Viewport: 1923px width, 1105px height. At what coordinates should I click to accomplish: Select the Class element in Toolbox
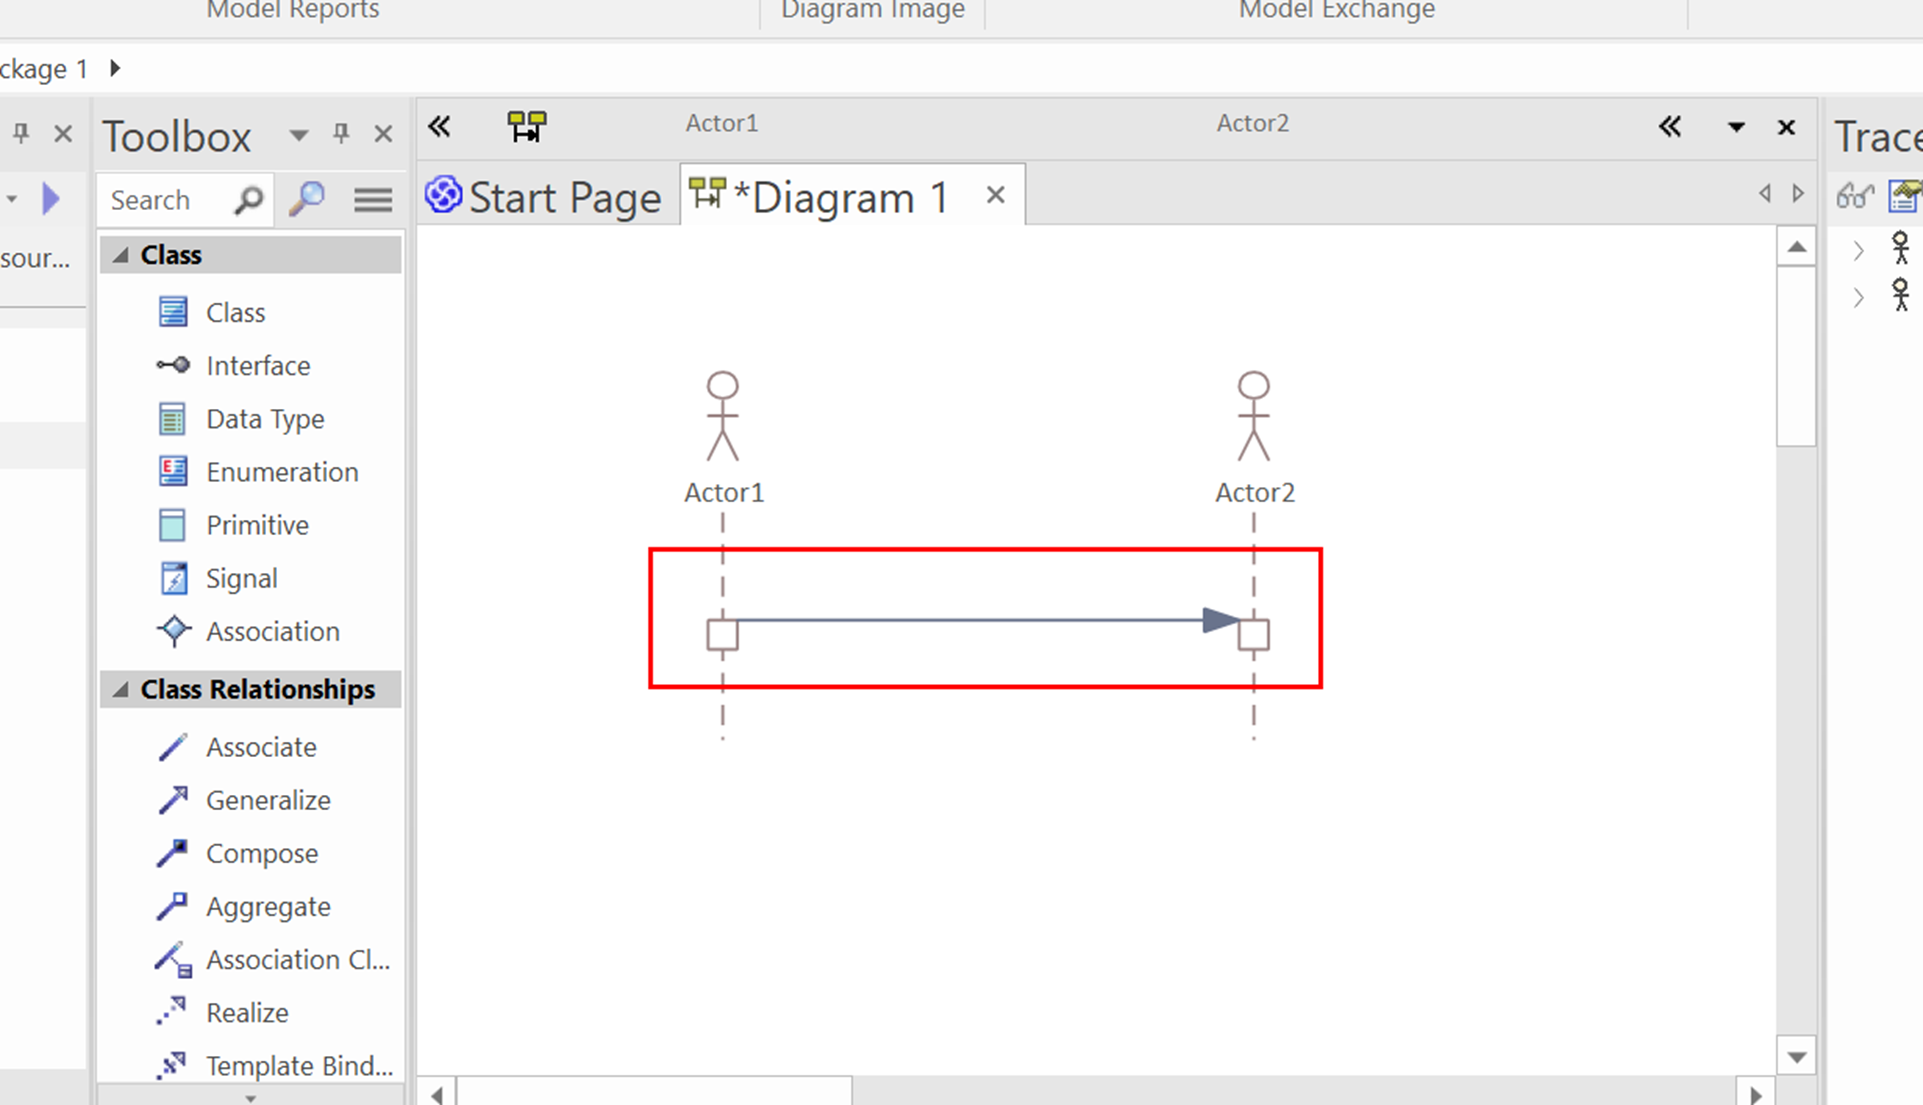pyautogui.click(x=235, y=313)
